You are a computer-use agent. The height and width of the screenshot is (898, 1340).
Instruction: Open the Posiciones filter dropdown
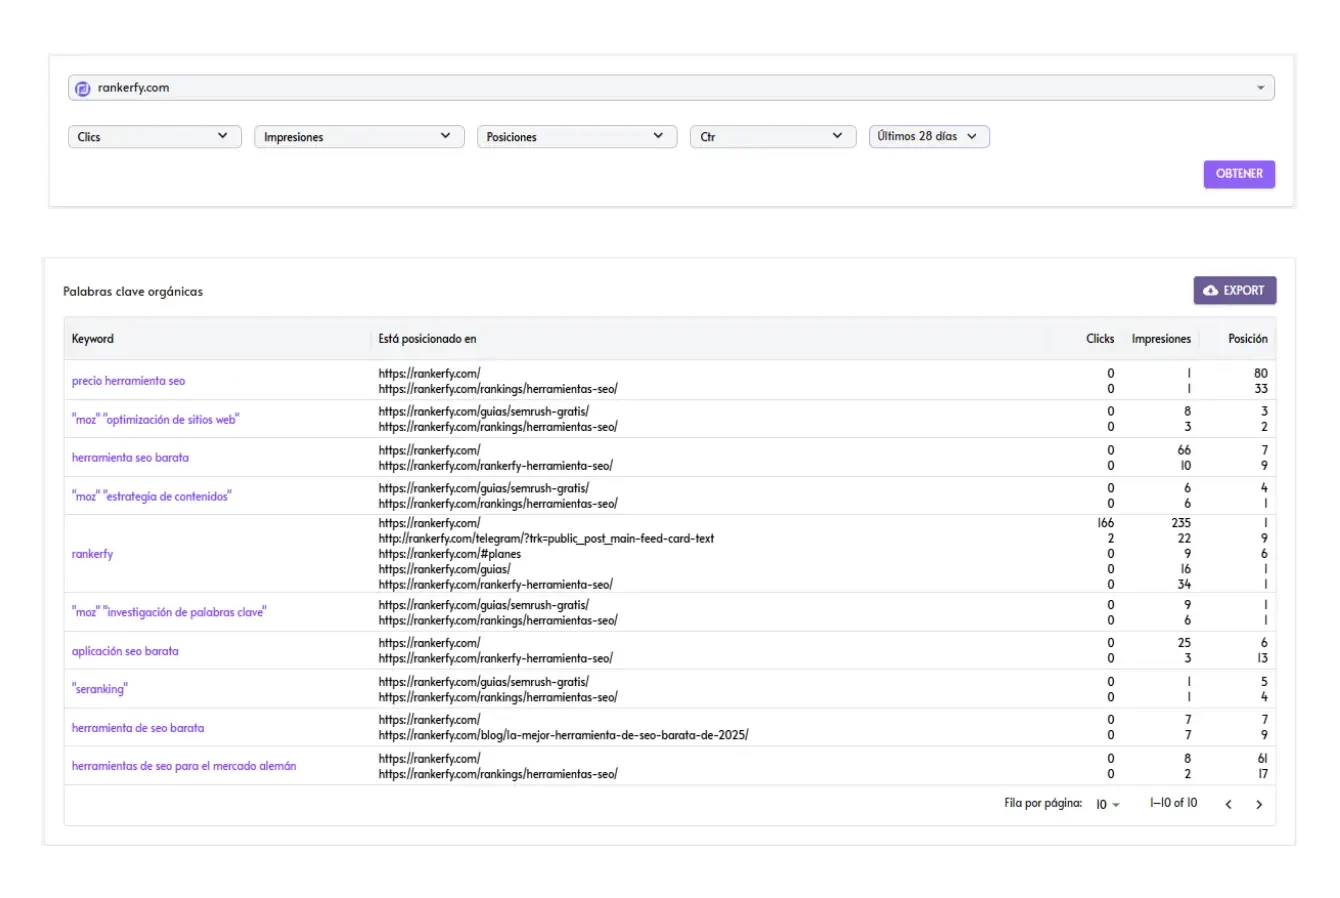click(x=577, y=137)
